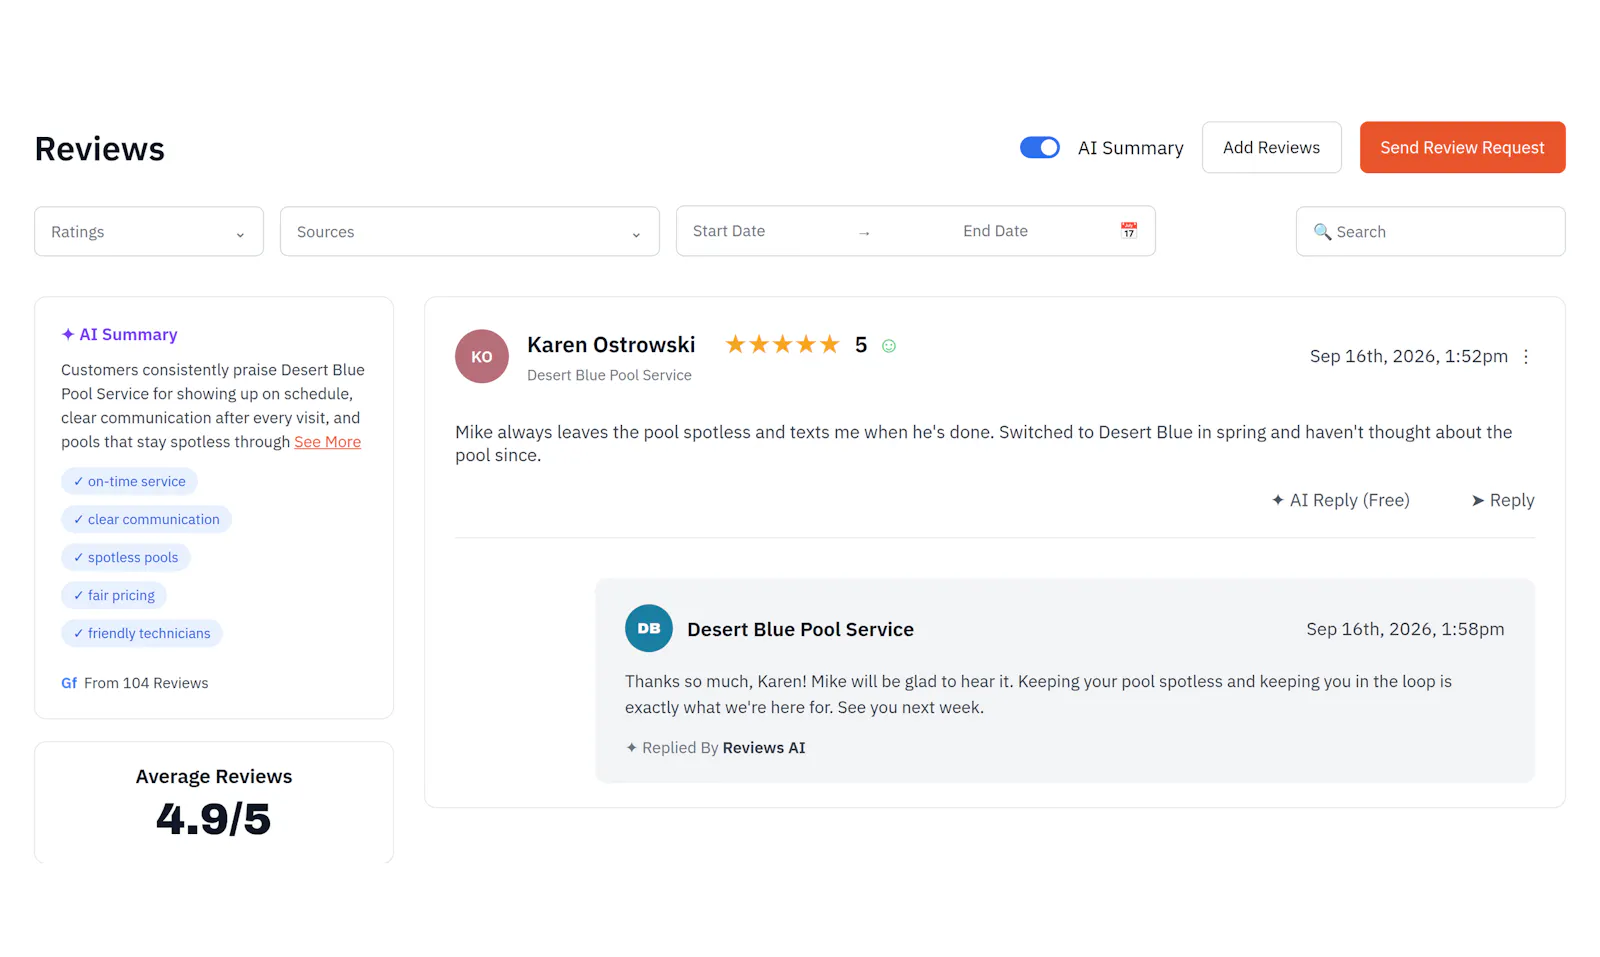Screen dimensions: 1600x957
Task: Select the spotless pools tag
Action: click(126, 557)
